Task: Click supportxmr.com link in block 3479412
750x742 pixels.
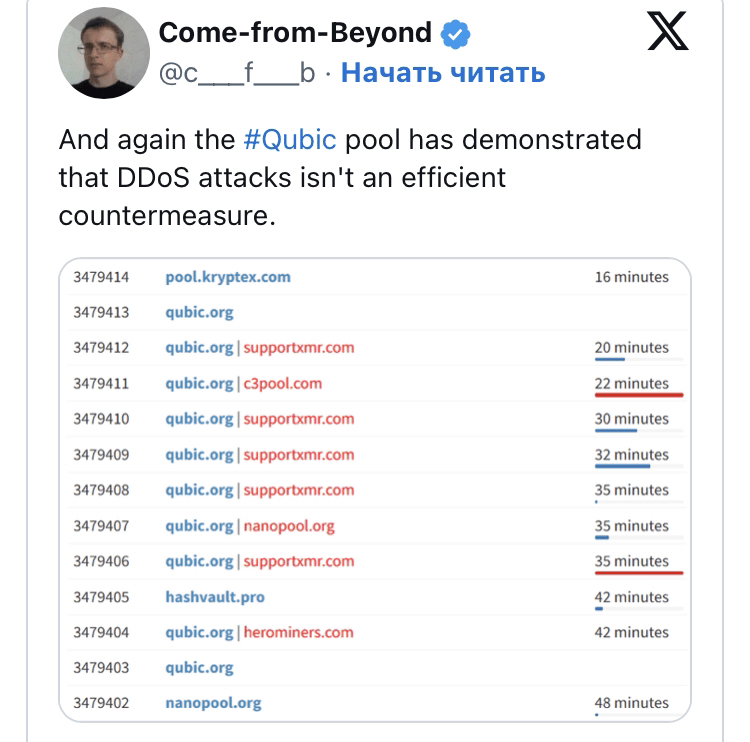Action: click(299, 348)
